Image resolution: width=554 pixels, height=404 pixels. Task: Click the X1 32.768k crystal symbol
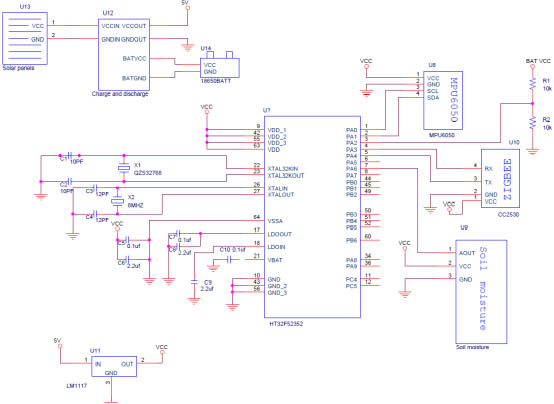[124, 168]
